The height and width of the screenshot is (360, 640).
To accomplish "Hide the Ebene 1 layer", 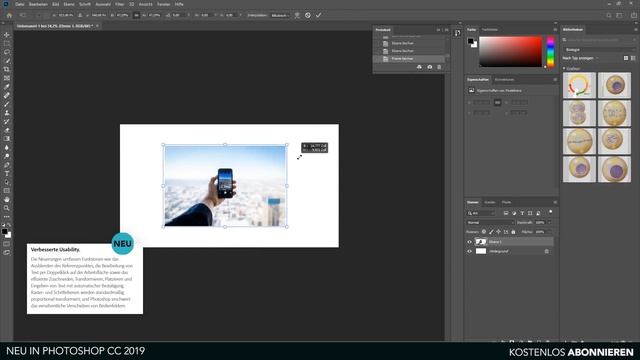I will [x=469, y=242].
